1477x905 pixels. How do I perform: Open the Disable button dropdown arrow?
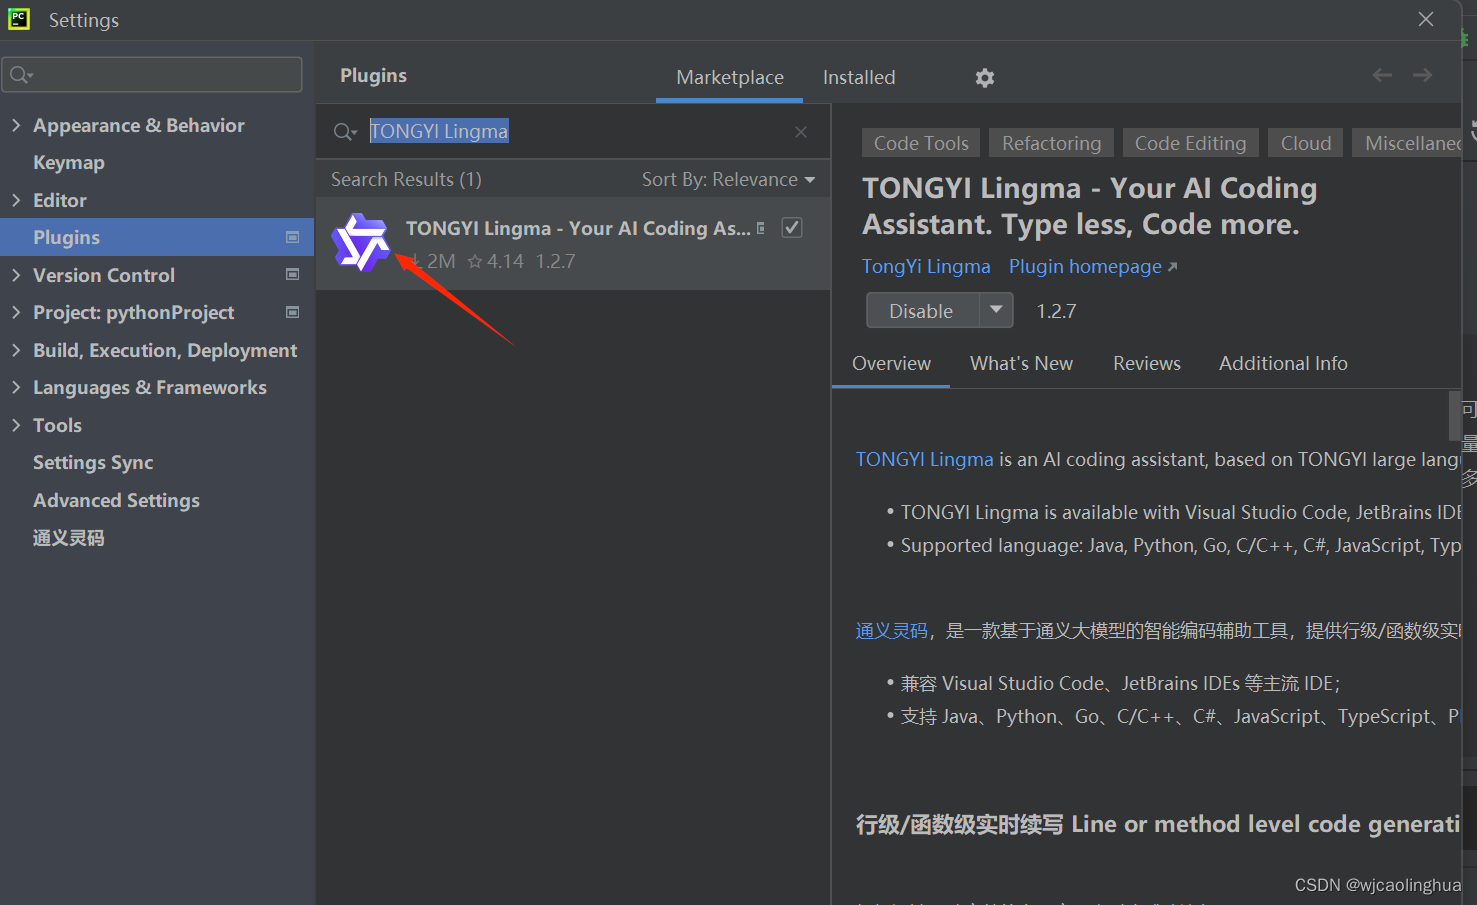(x=996, y=310)
